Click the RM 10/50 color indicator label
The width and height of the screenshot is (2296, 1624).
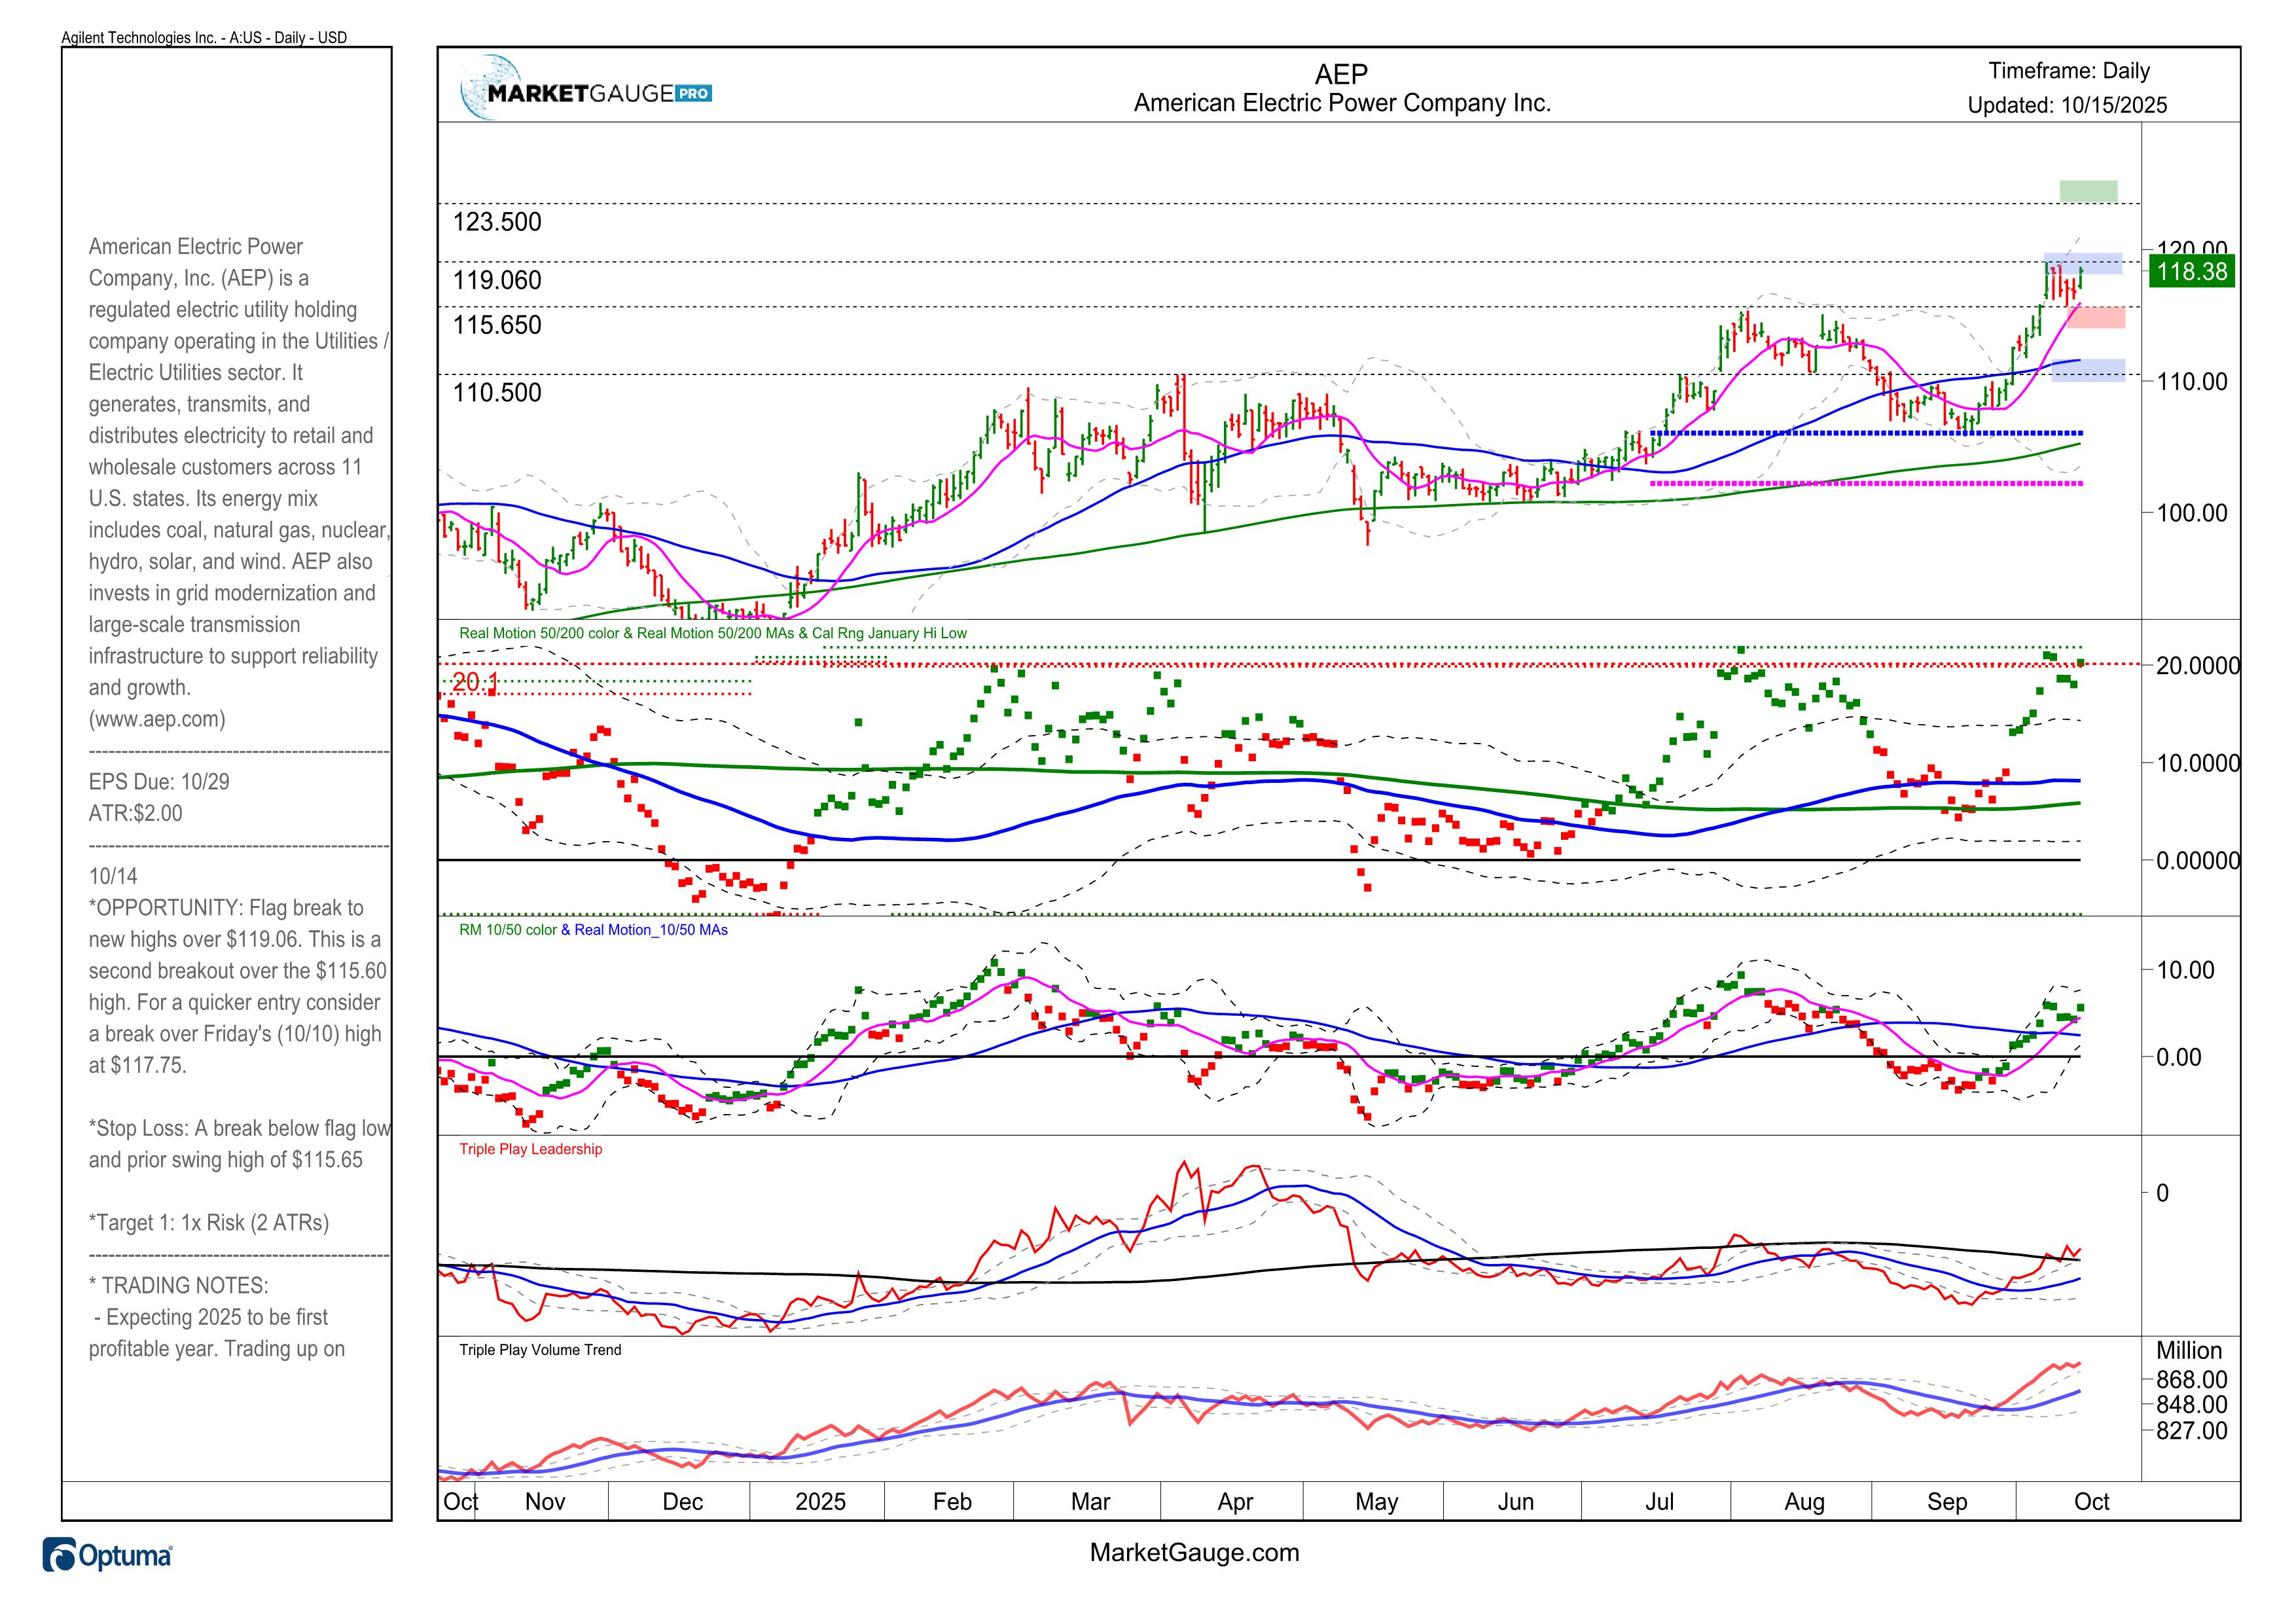507,930
